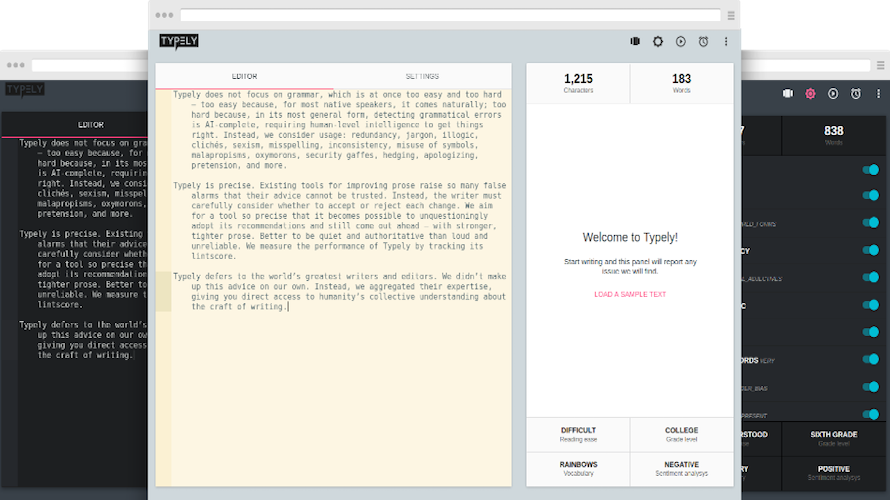Screen dimensions: 890x500
Task: Click the DIFFICULT Reading ease tile
Action: point(578,435)
